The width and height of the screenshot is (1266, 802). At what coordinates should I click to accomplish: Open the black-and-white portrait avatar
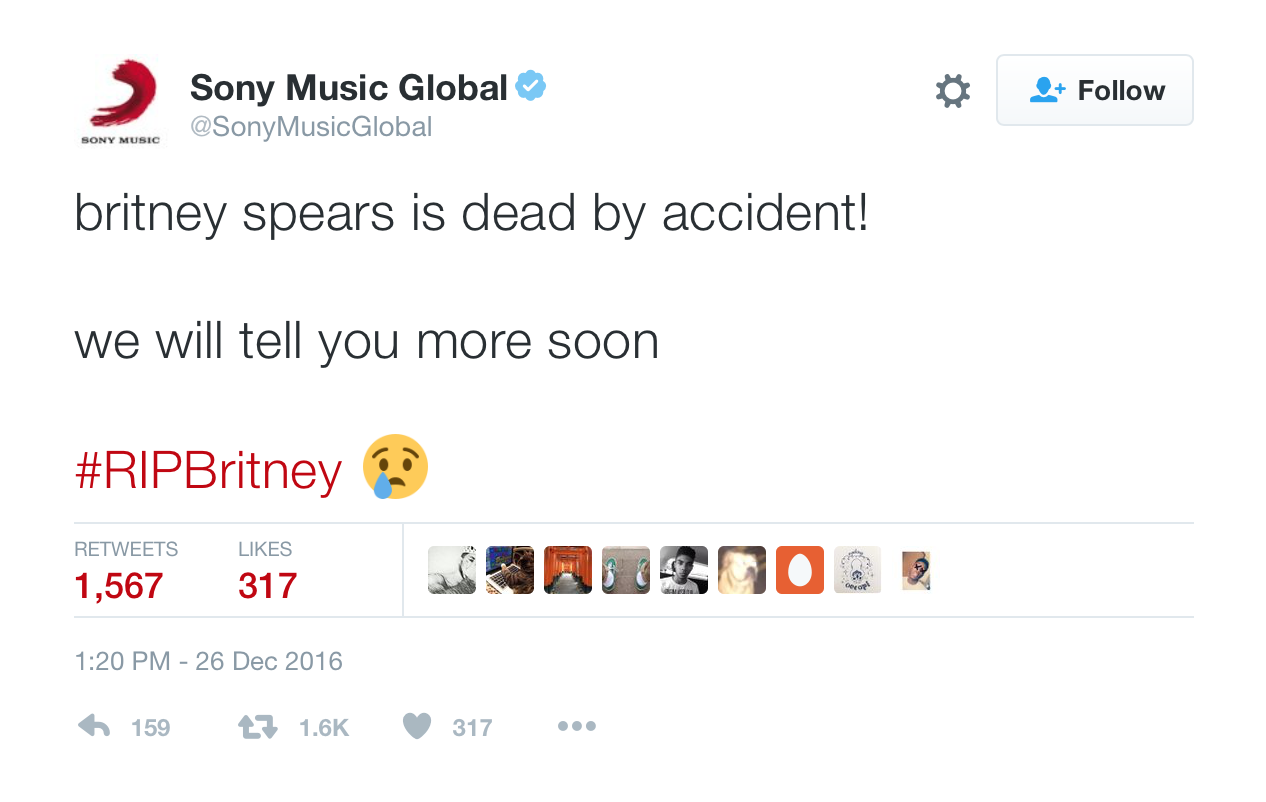684,570
